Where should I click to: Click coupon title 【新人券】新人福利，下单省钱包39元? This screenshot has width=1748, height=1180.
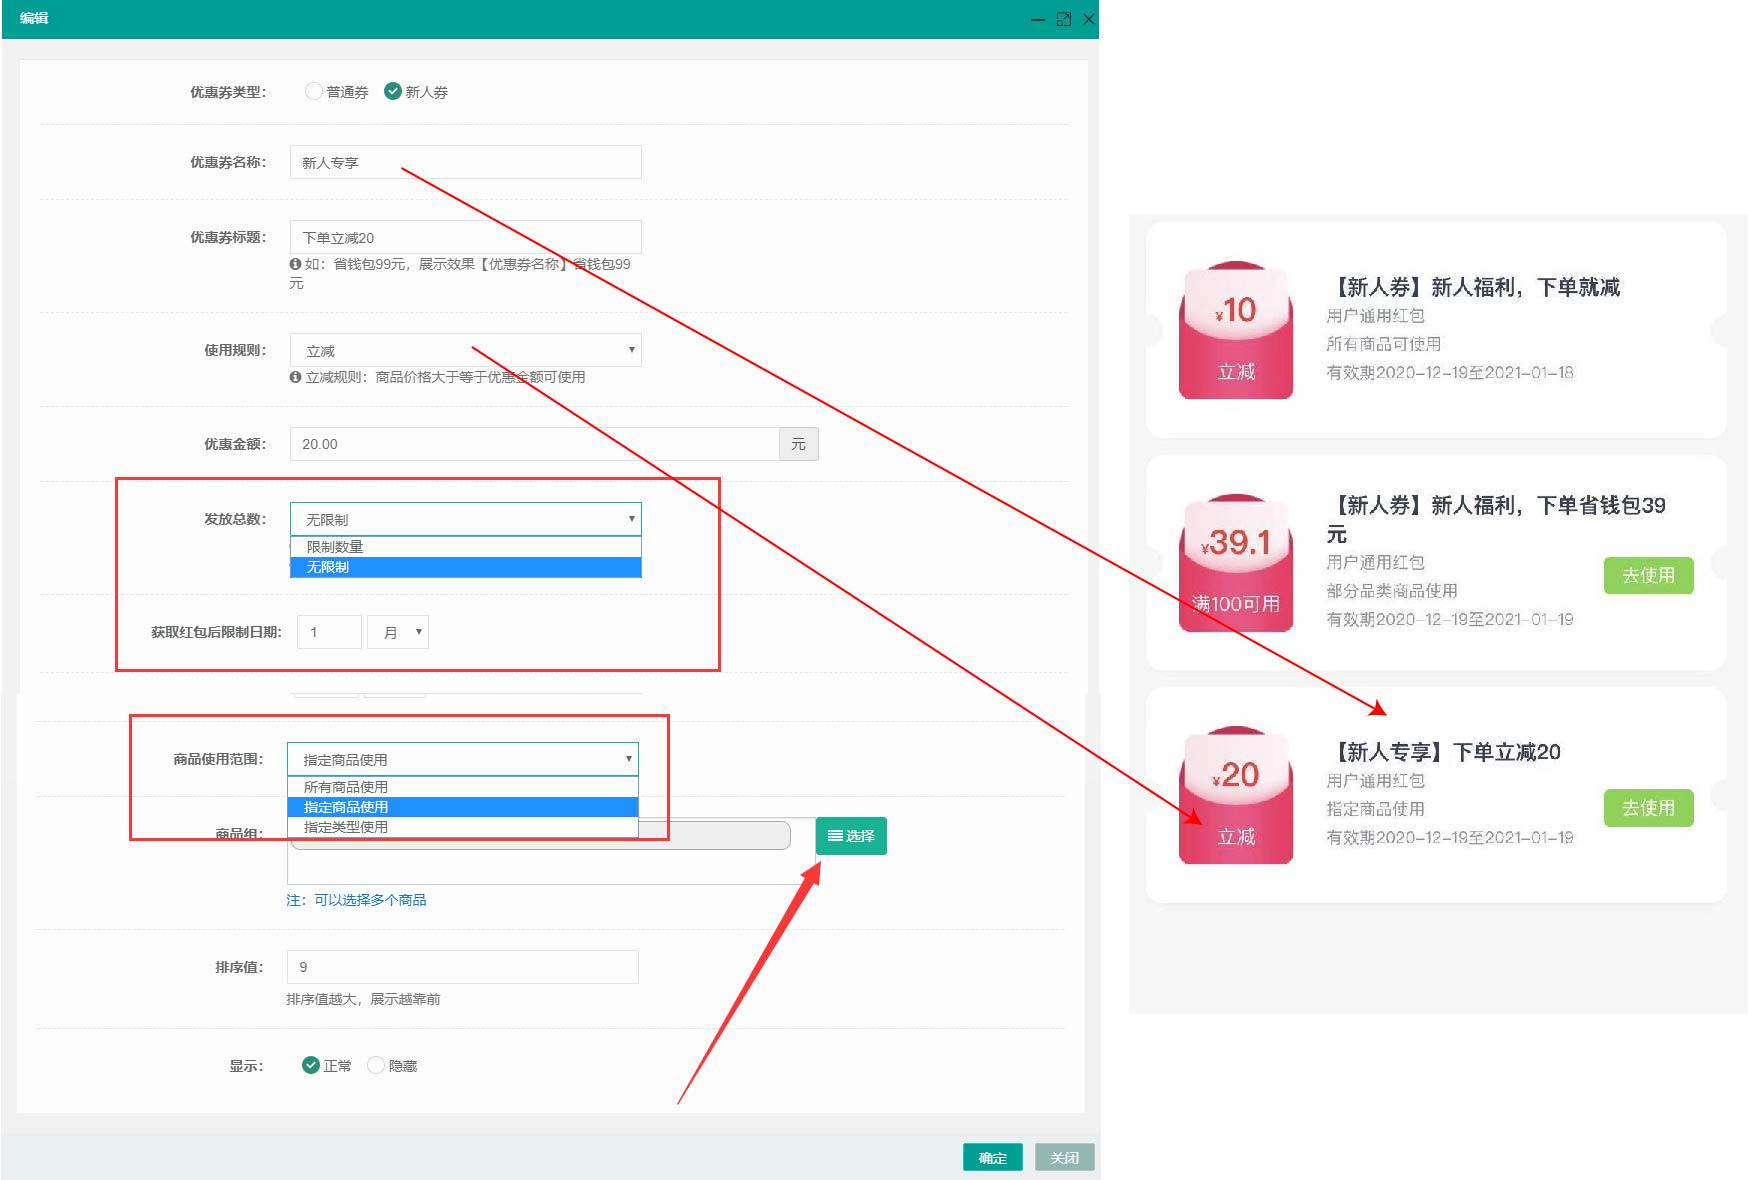1496,519
